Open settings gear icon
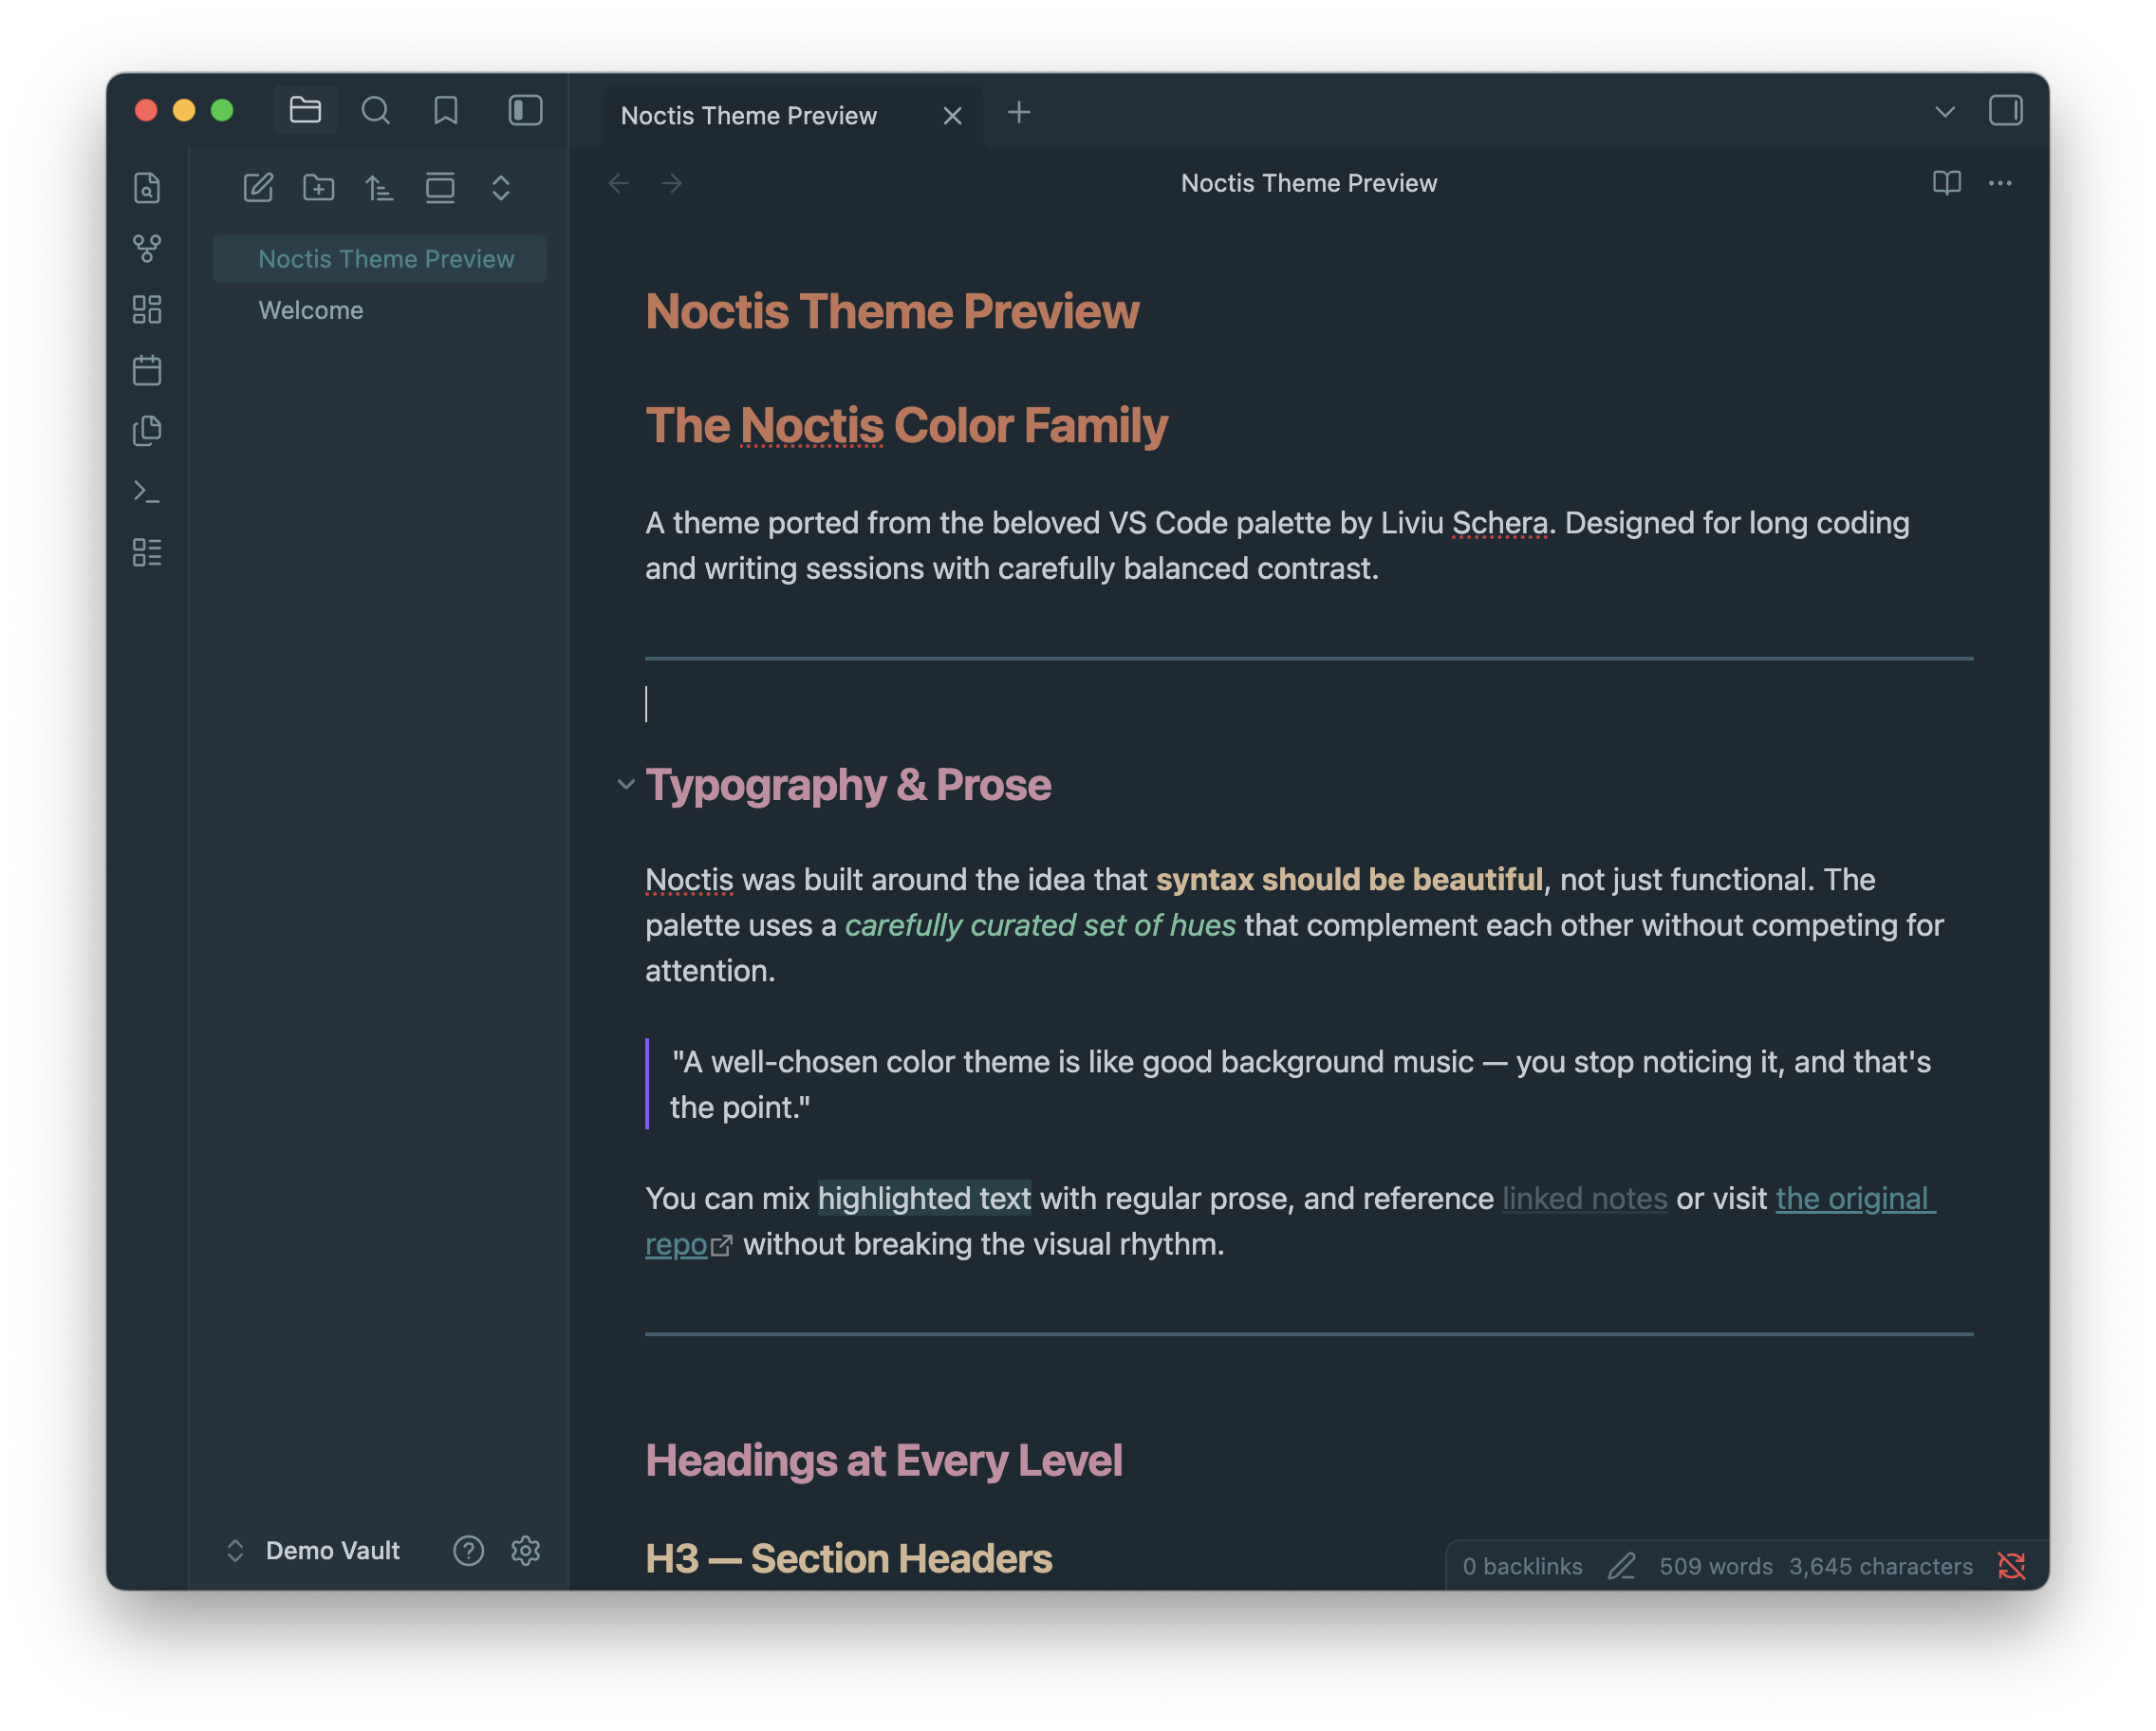Image resolution: width=2156 pixels, height=1731 pixels. click(x=525, y=1550)
